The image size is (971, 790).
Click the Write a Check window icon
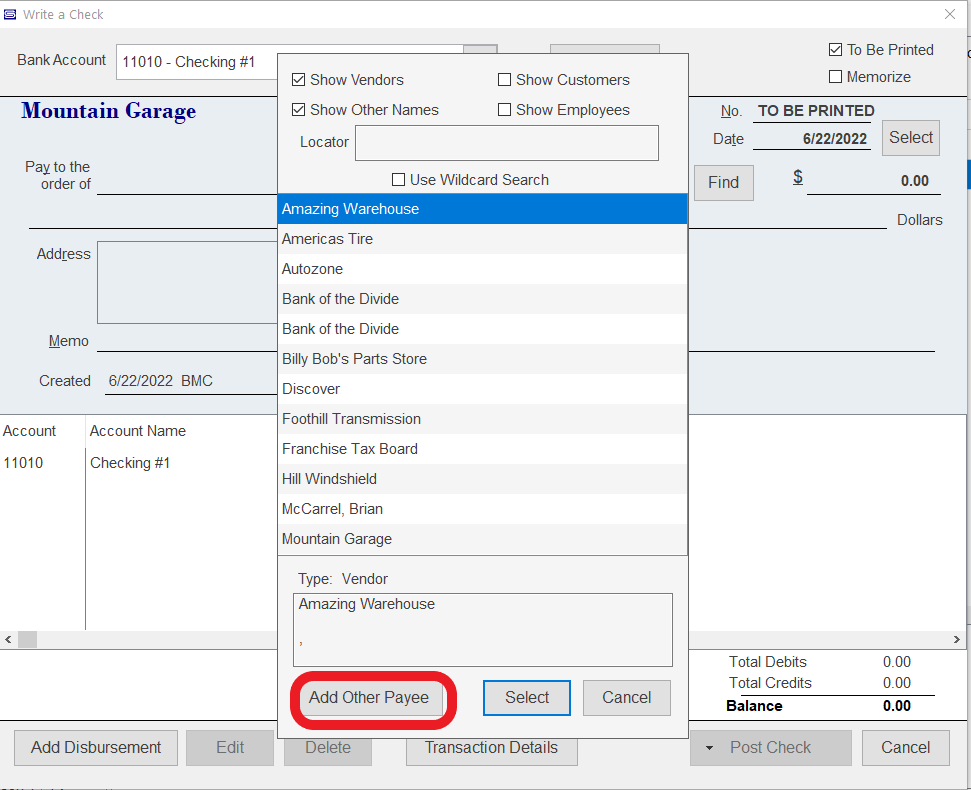click(x=10, y=14)
